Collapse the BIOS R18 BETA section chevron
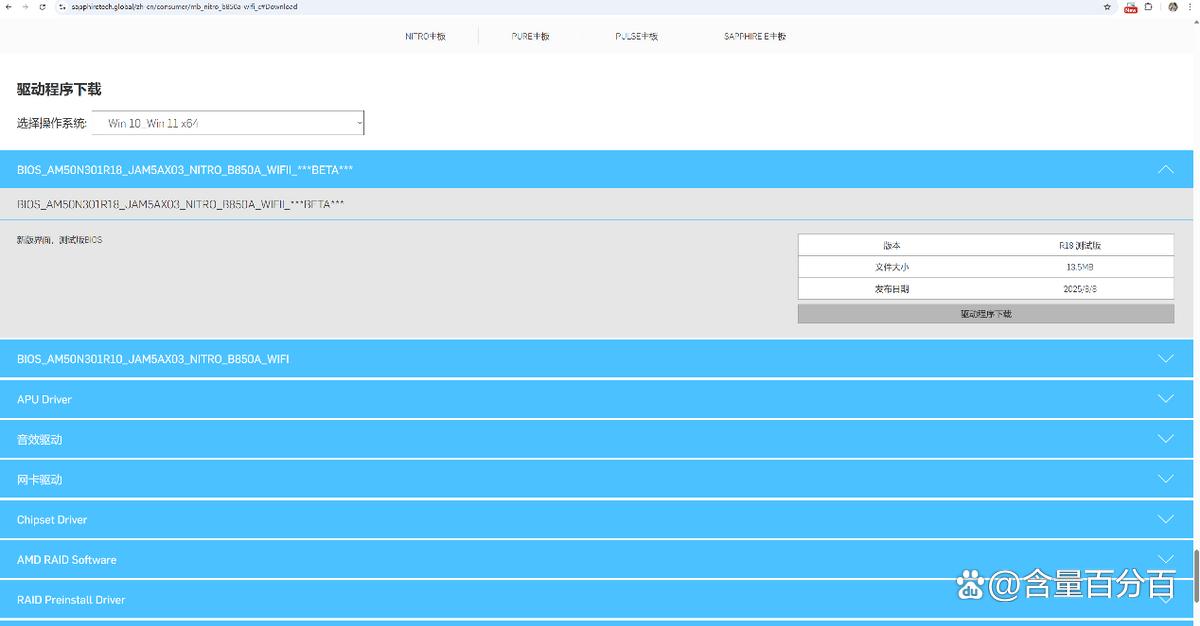Image resolution: width=1200 pixels, height=626 pixels. 1165,169
